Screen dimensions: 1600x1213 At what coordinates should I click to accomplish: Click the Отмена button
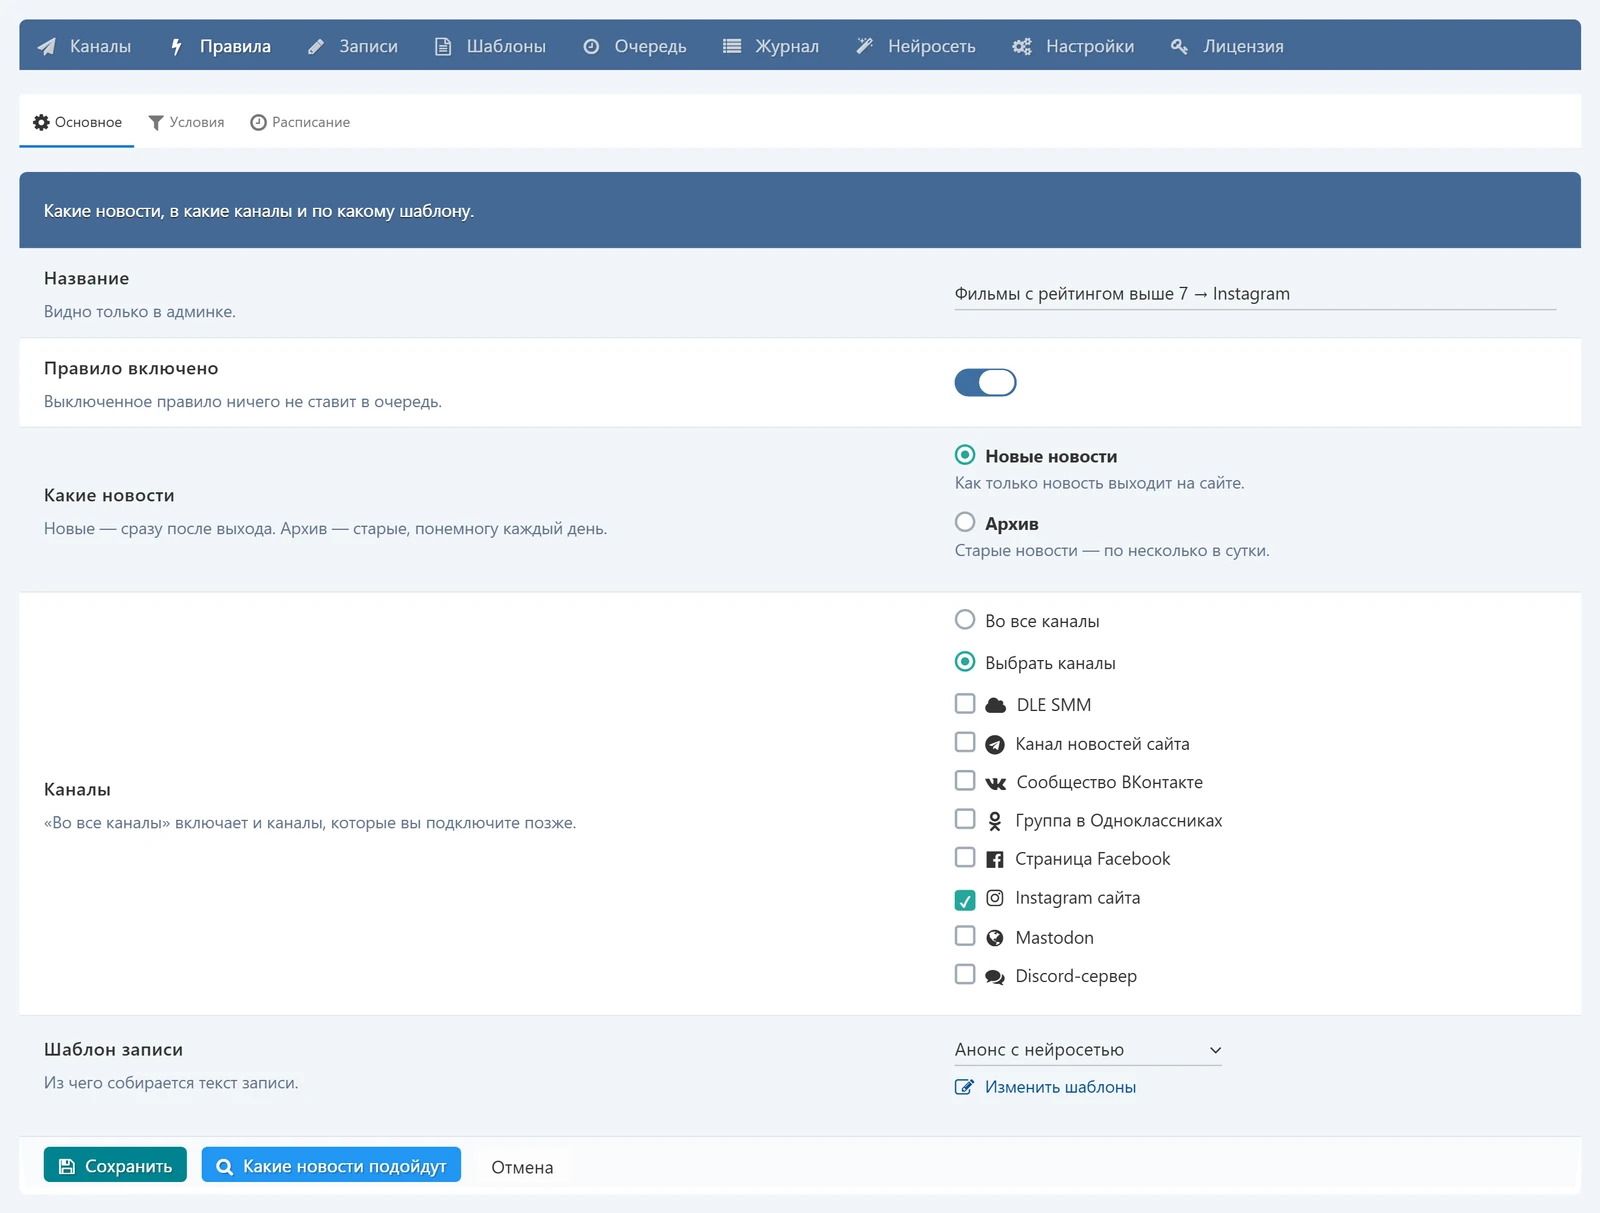click(x=522, y=1167)
